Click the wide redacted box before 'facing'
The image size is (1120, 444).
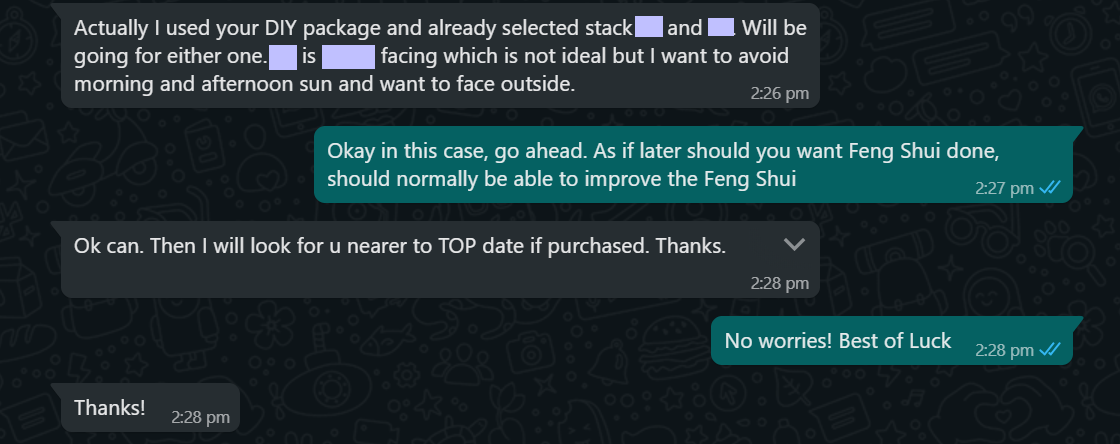coord(349,56)
